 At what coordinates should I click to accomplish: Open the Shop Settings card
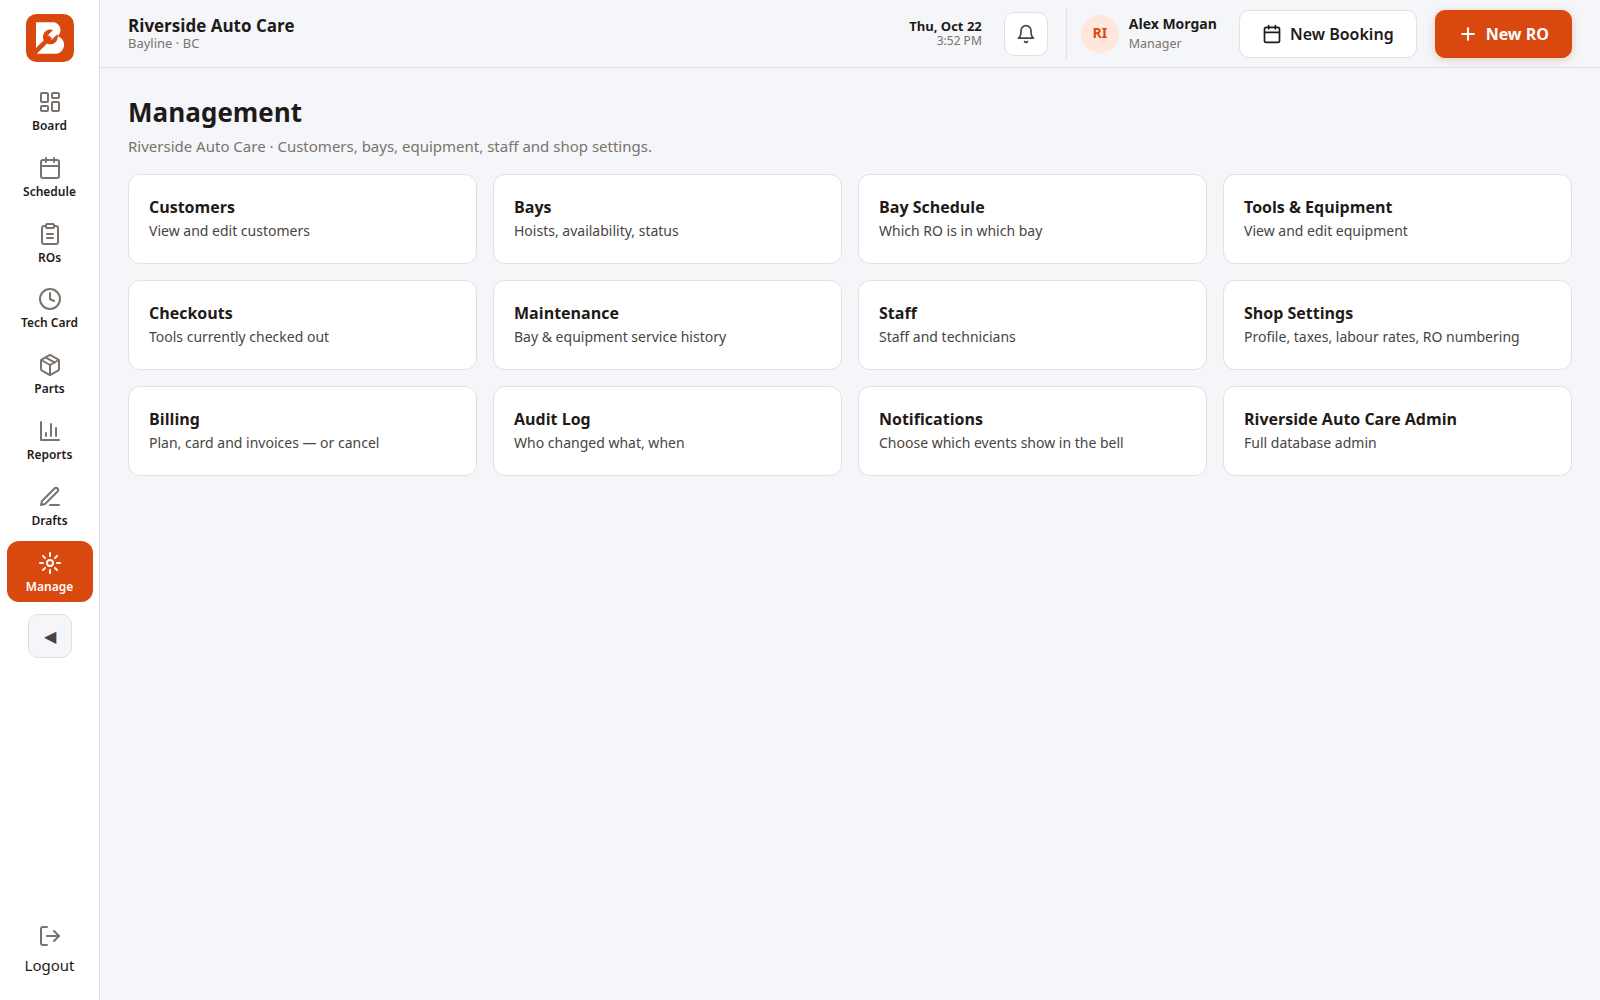point(1397,325)
